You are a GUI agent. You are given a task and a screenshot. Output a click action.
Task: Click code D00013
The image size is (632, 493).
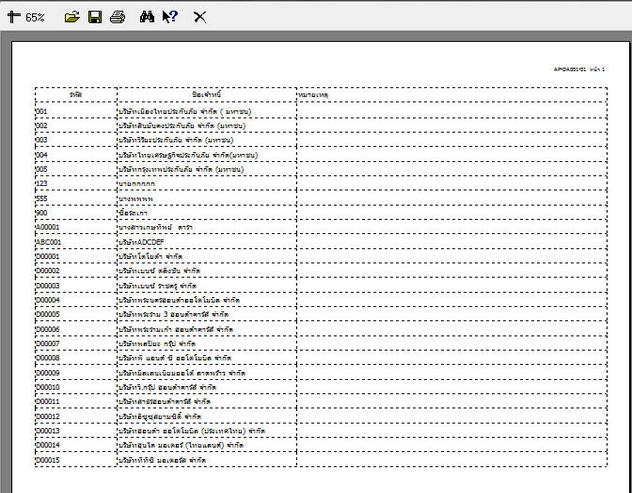(x=48, y=431)
